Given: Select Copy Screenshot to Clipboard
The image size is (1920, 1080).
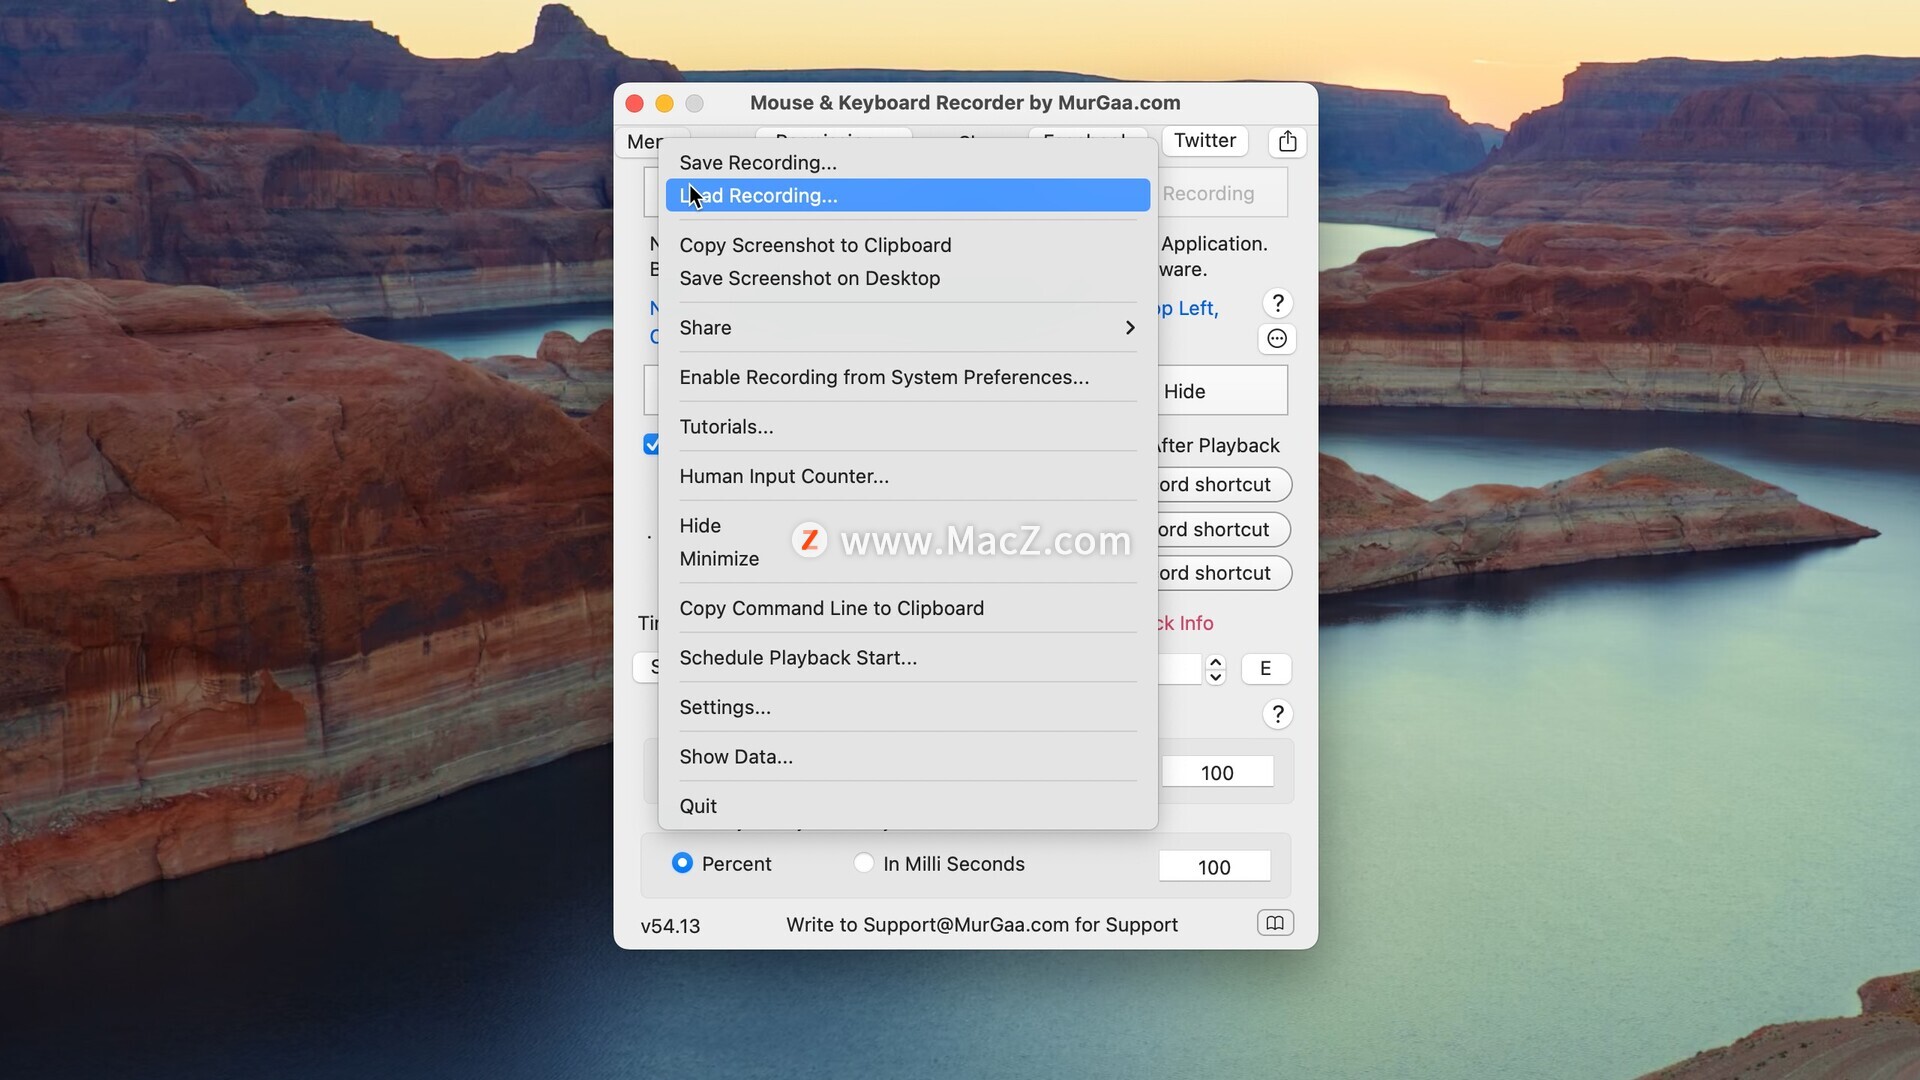Looking at the screenshot, I should pyautogui.click(x=908, y=245).
